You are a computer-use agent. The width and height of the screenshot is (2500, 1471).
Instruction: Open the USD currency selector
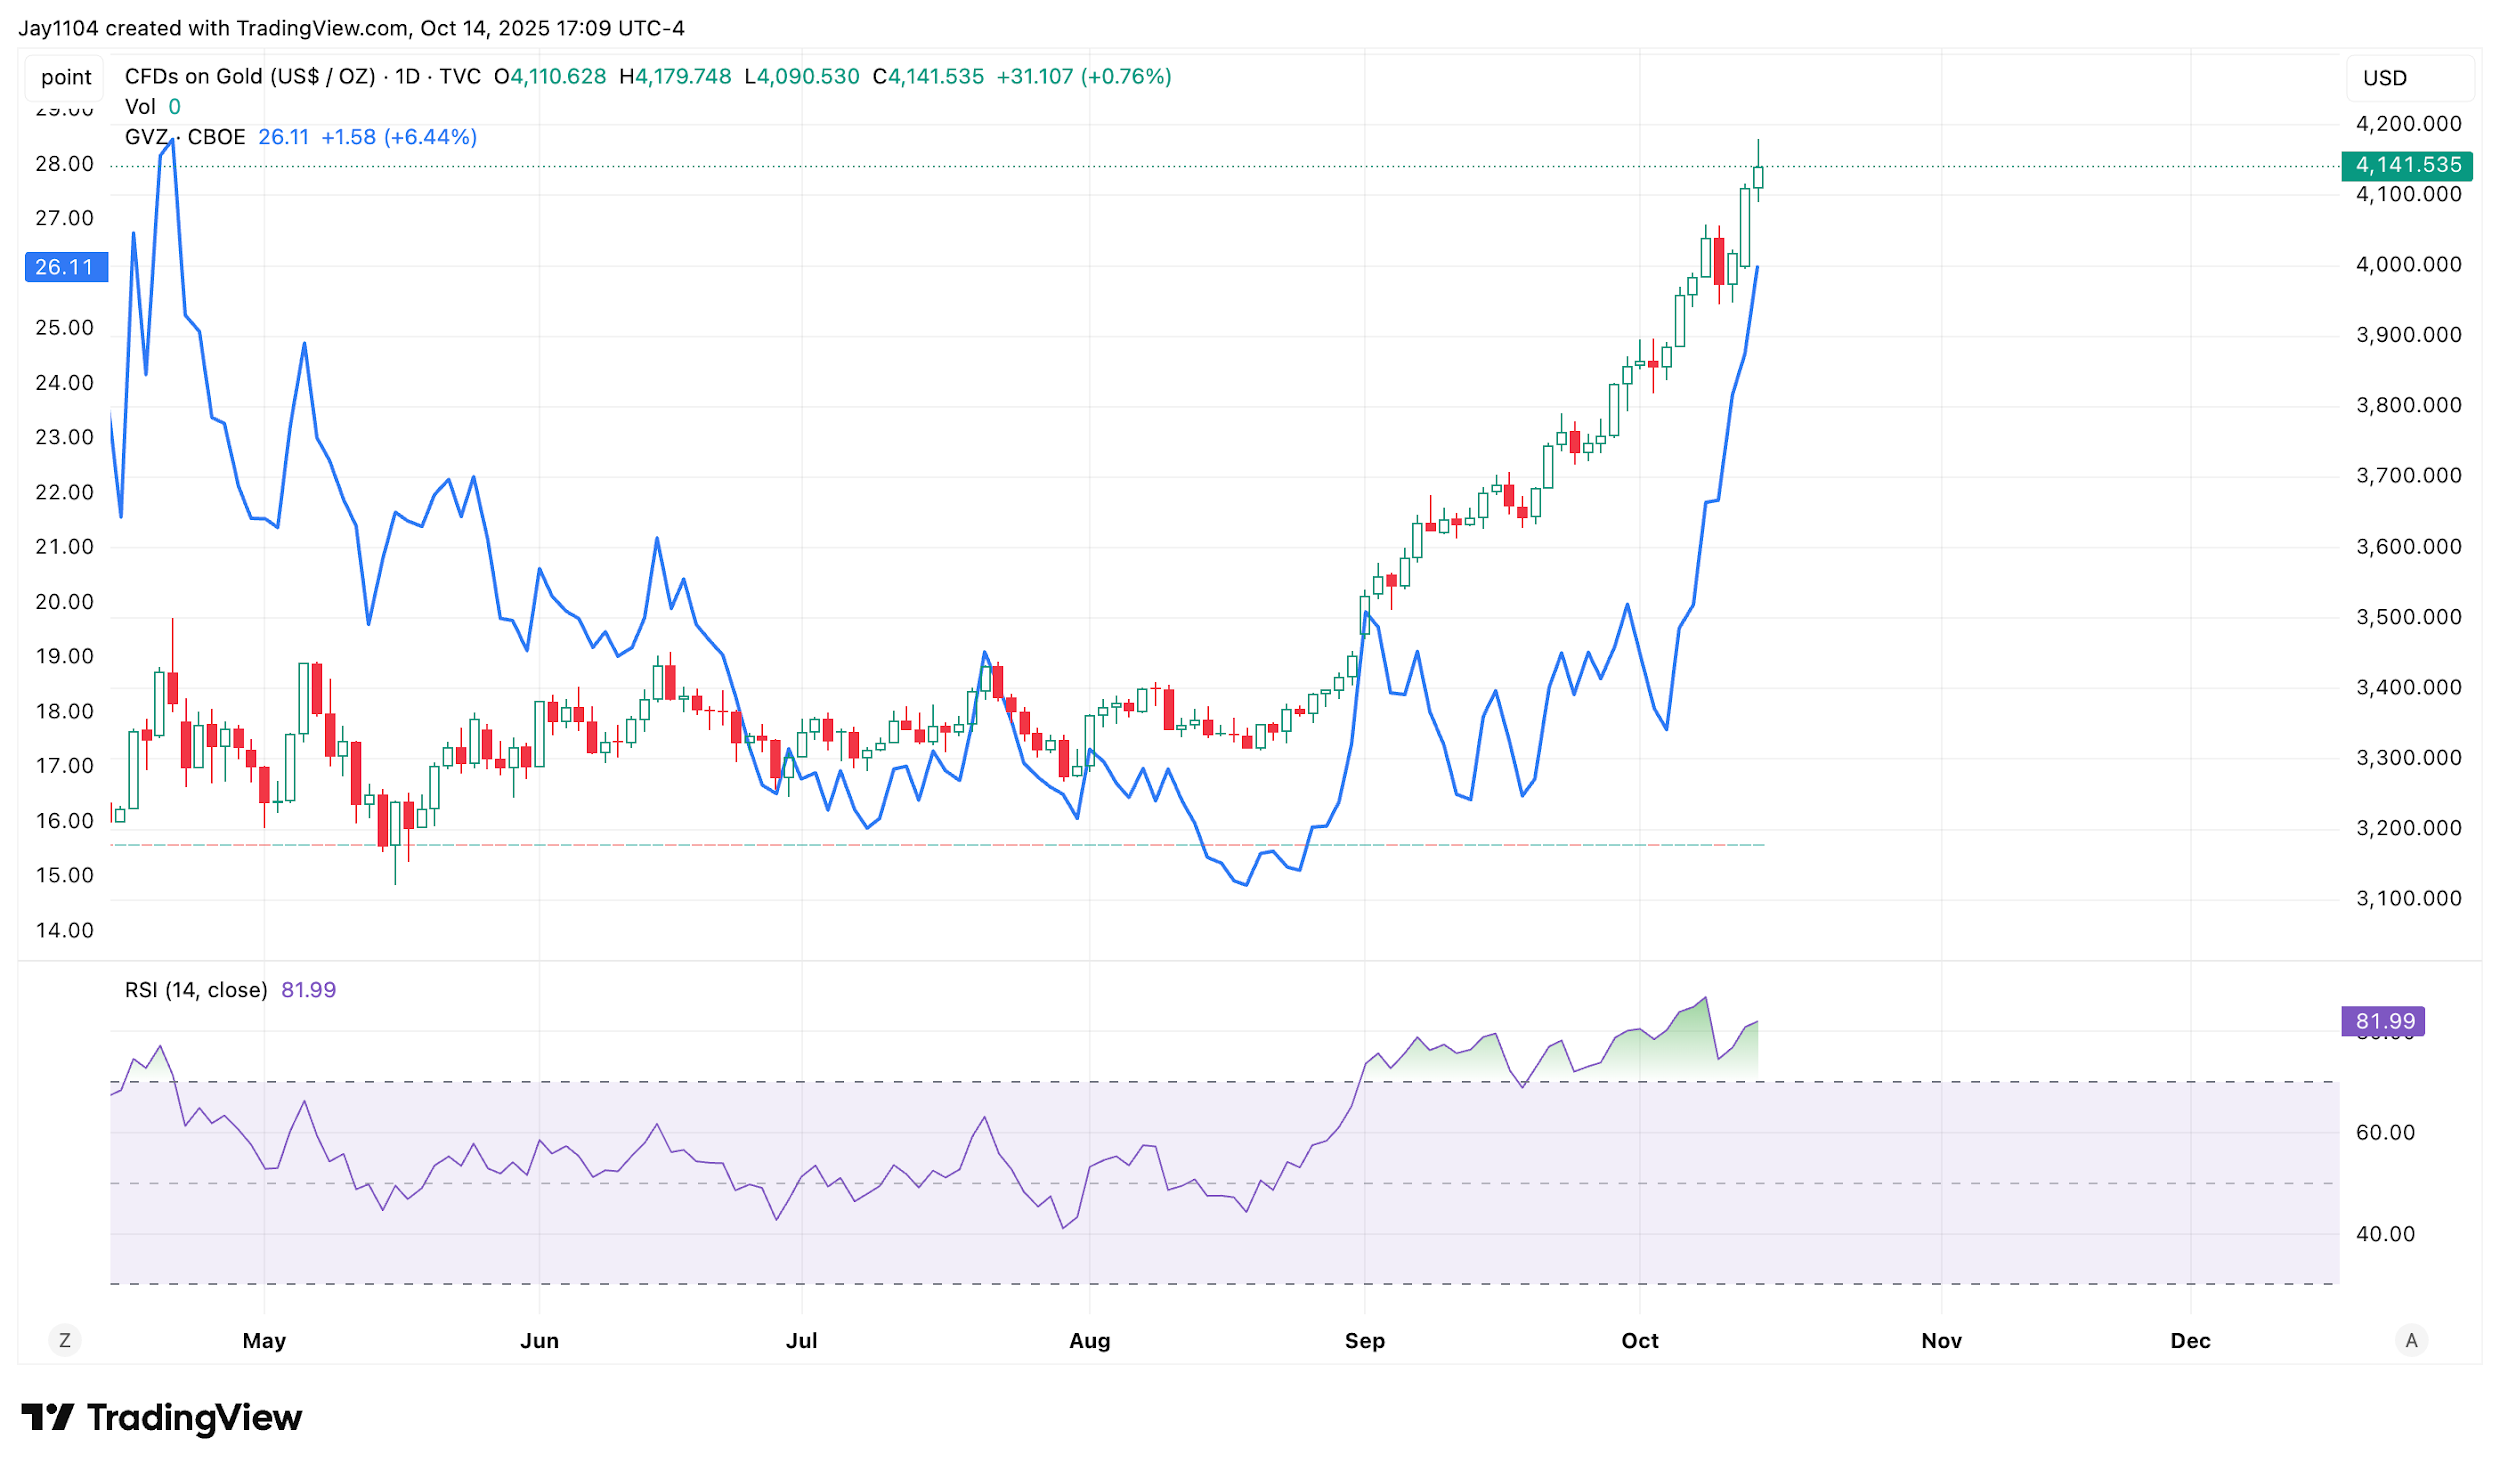[2384, 78]
